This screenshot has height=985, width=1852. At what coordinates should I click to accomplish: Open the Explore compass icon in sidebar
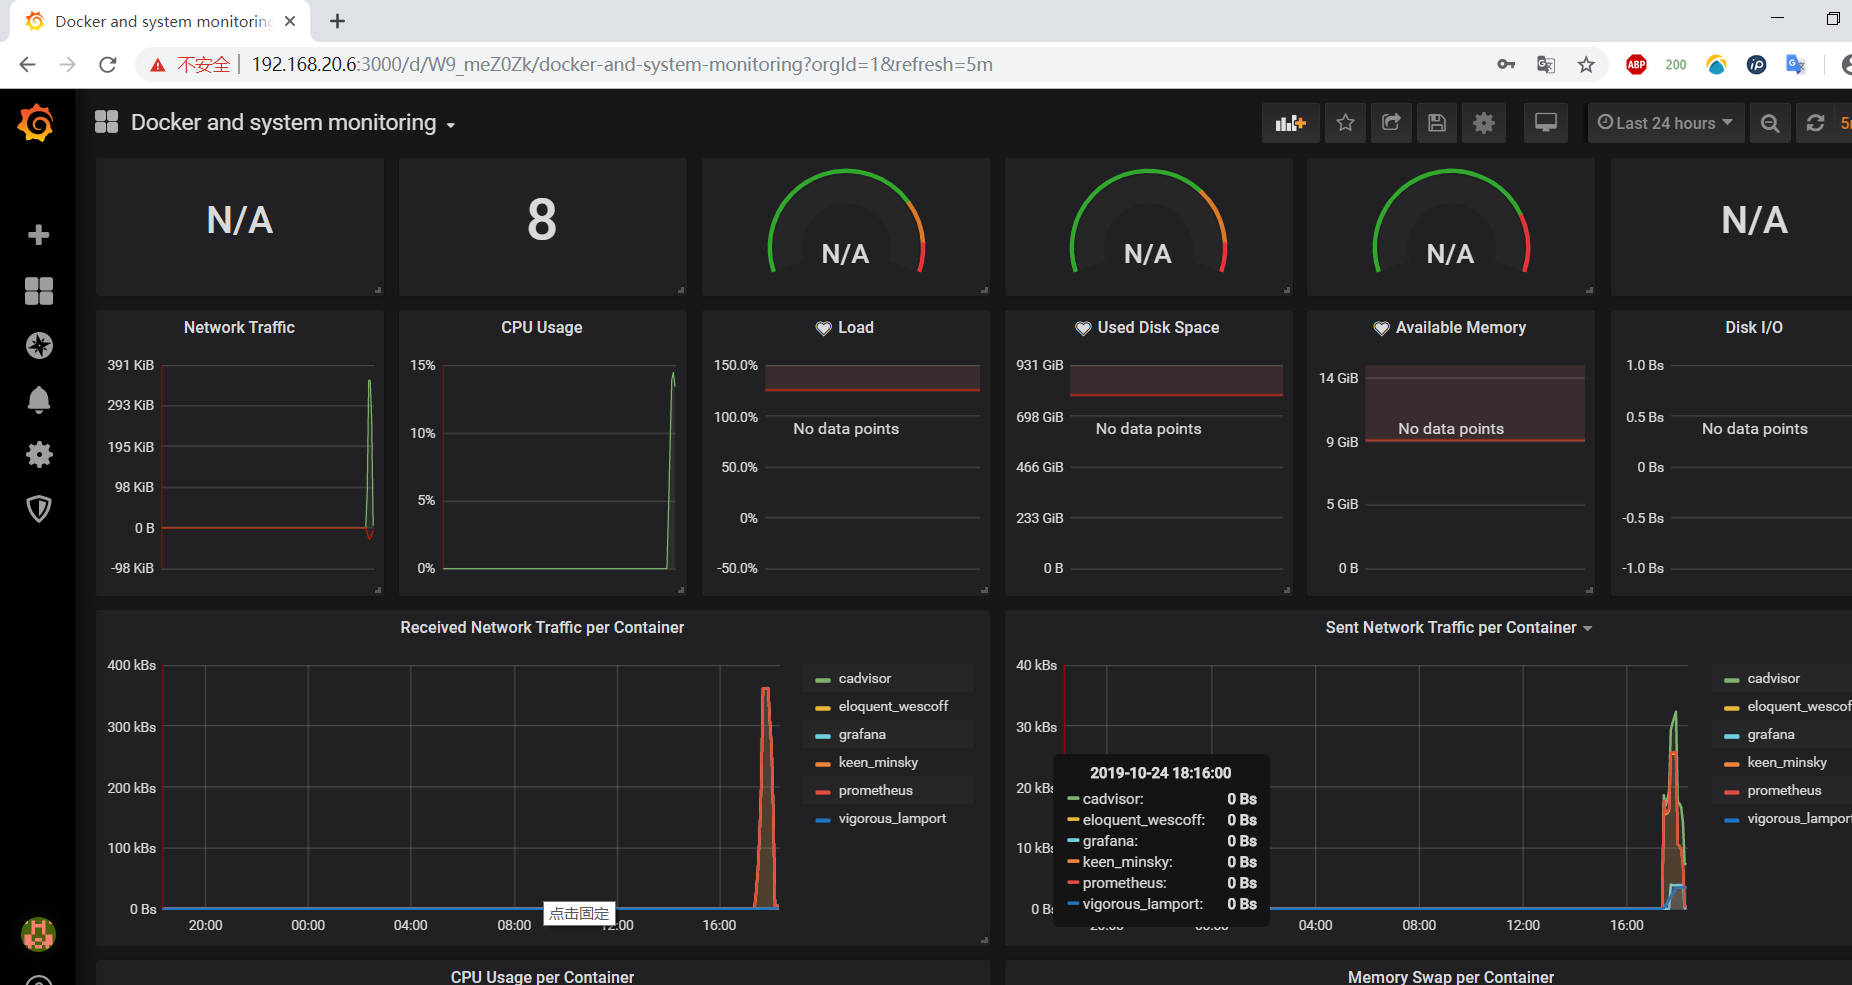point(38,346)
